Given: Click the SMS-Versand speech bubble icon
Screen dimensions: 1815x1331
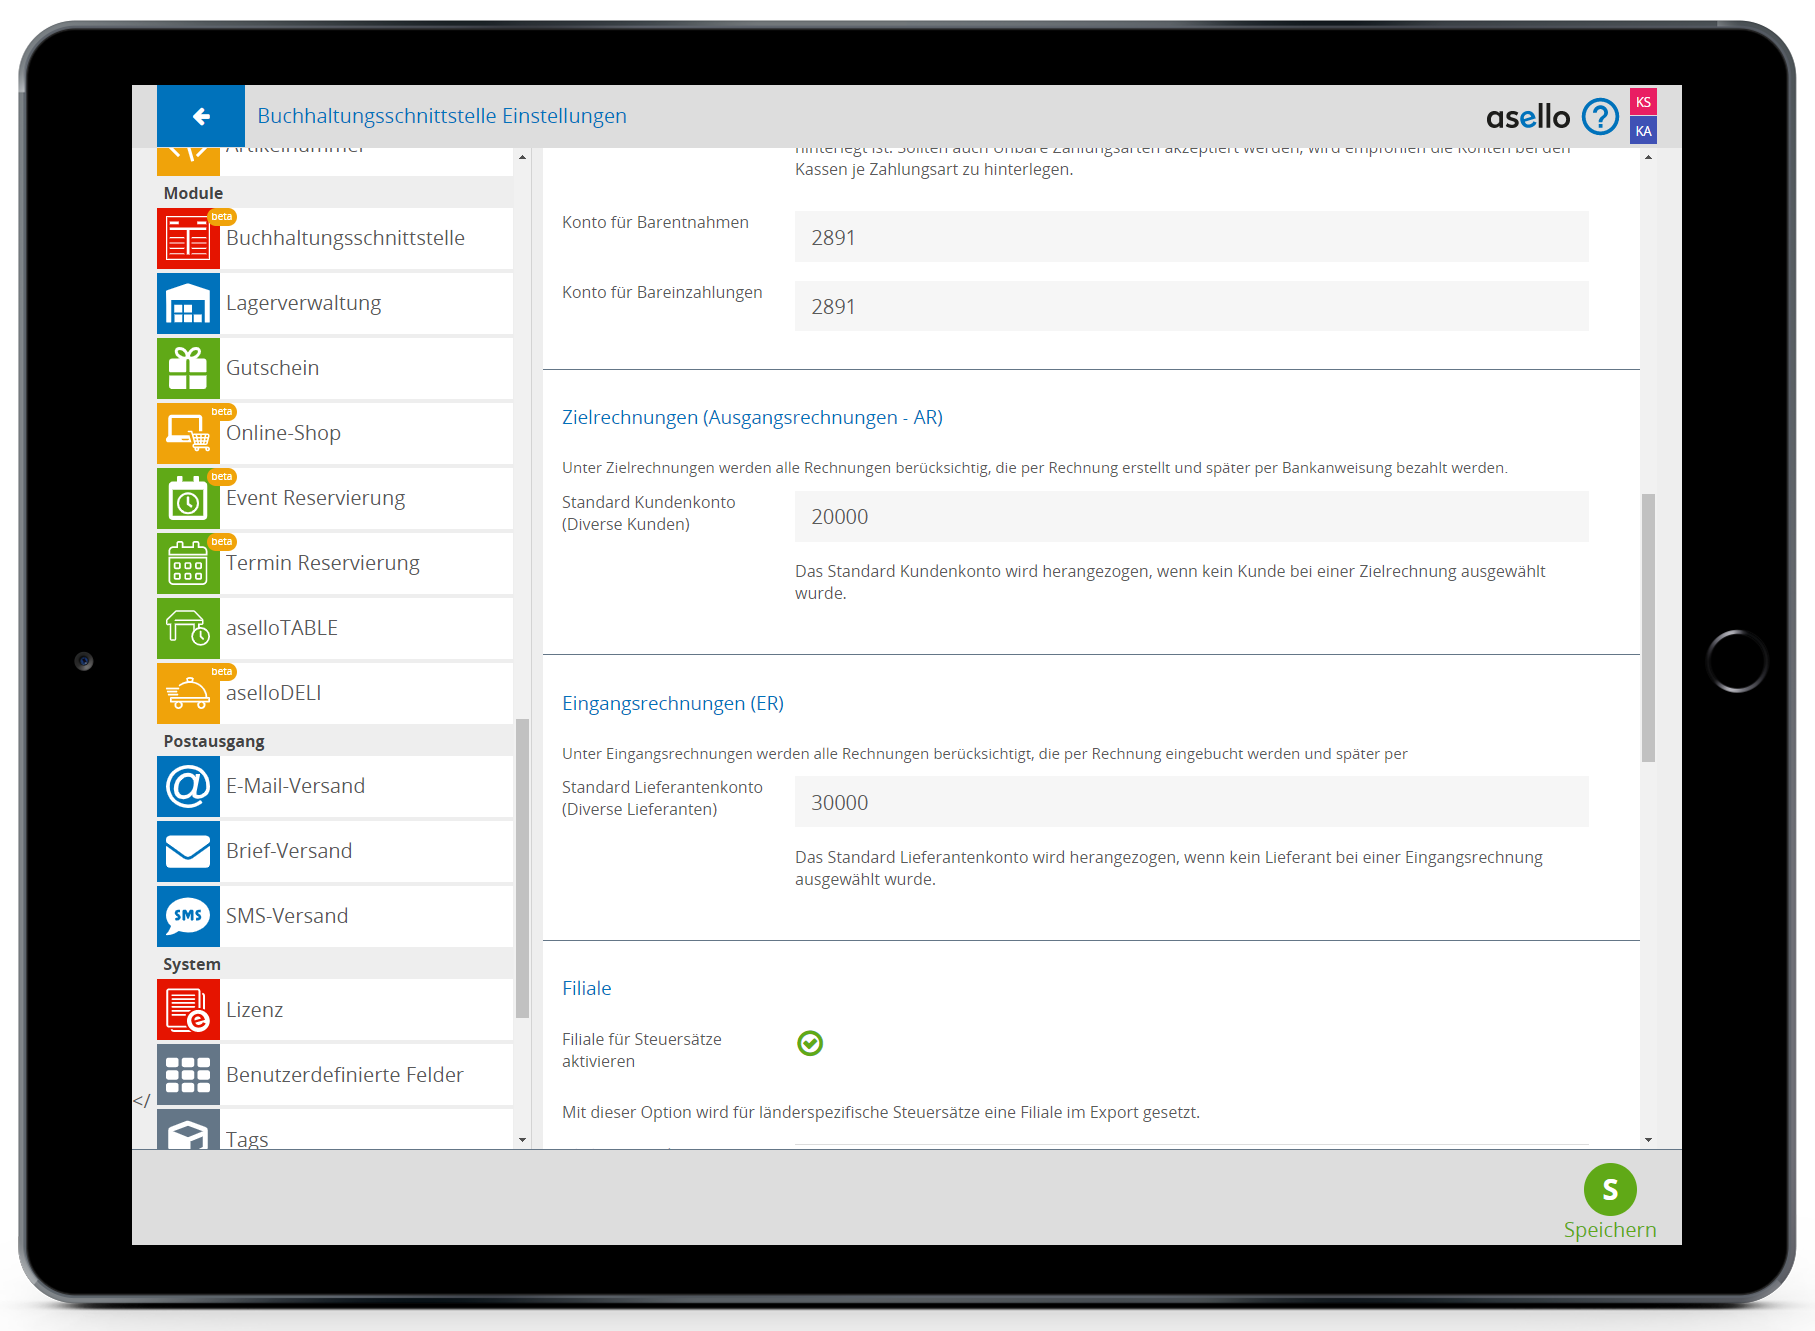Looking at the screenshot, I should pos(188,916).
